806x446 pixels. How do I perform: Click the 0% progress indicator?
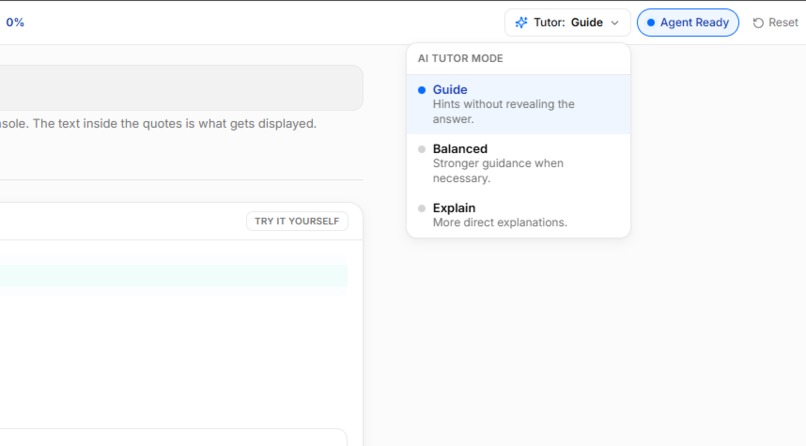point(15,23)
